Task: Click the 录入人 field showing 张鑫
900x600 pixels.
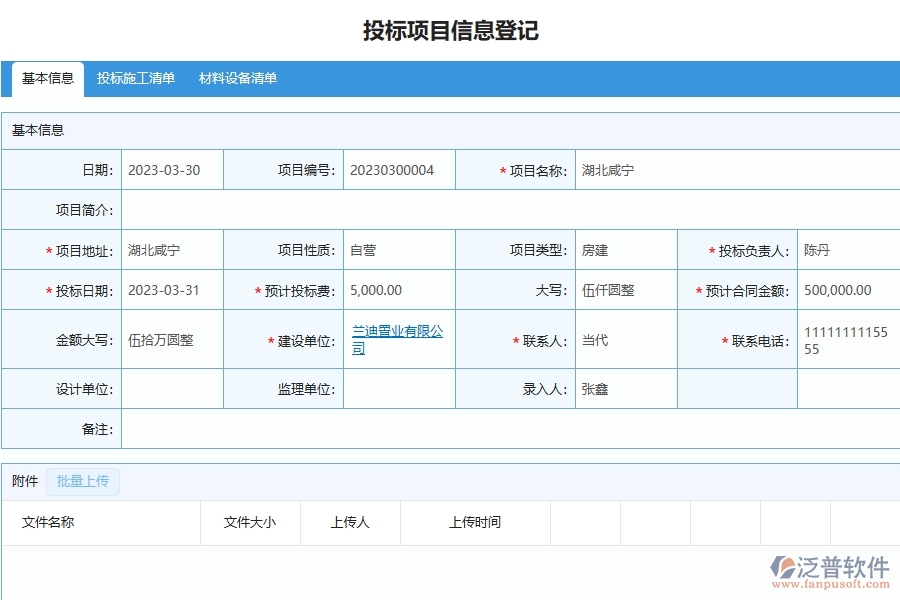Action: tap(620, 389)
